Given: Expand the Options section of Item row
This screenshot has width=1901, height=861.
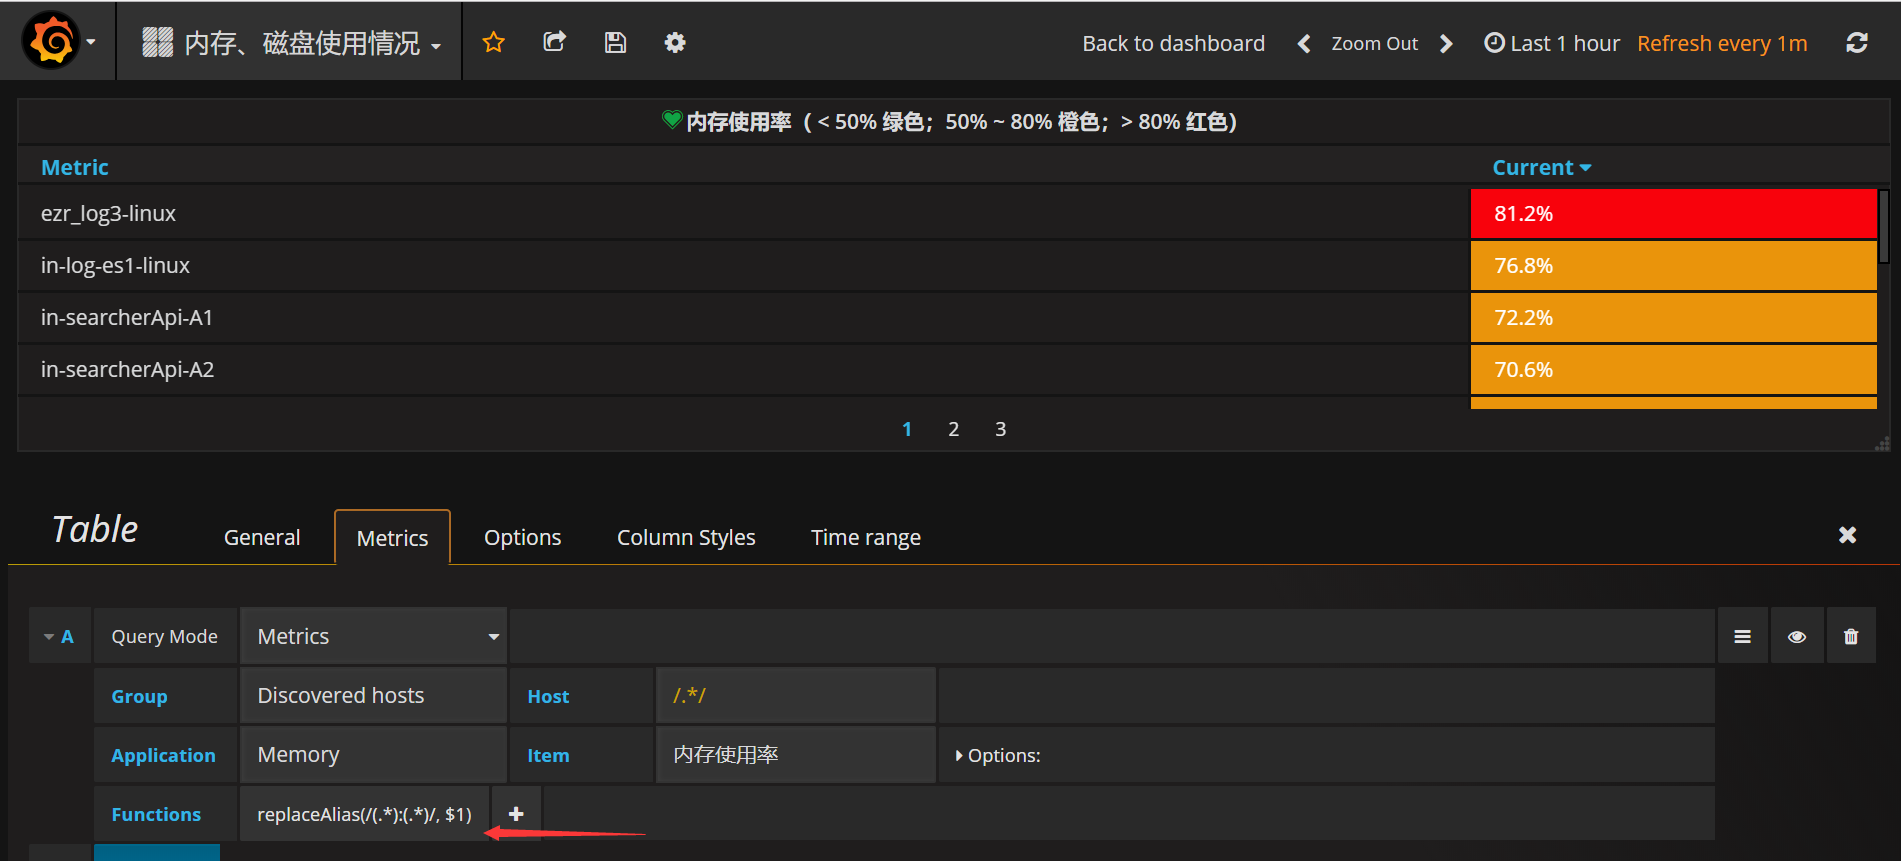Looking at the screenshot, I should pos(997,756).
